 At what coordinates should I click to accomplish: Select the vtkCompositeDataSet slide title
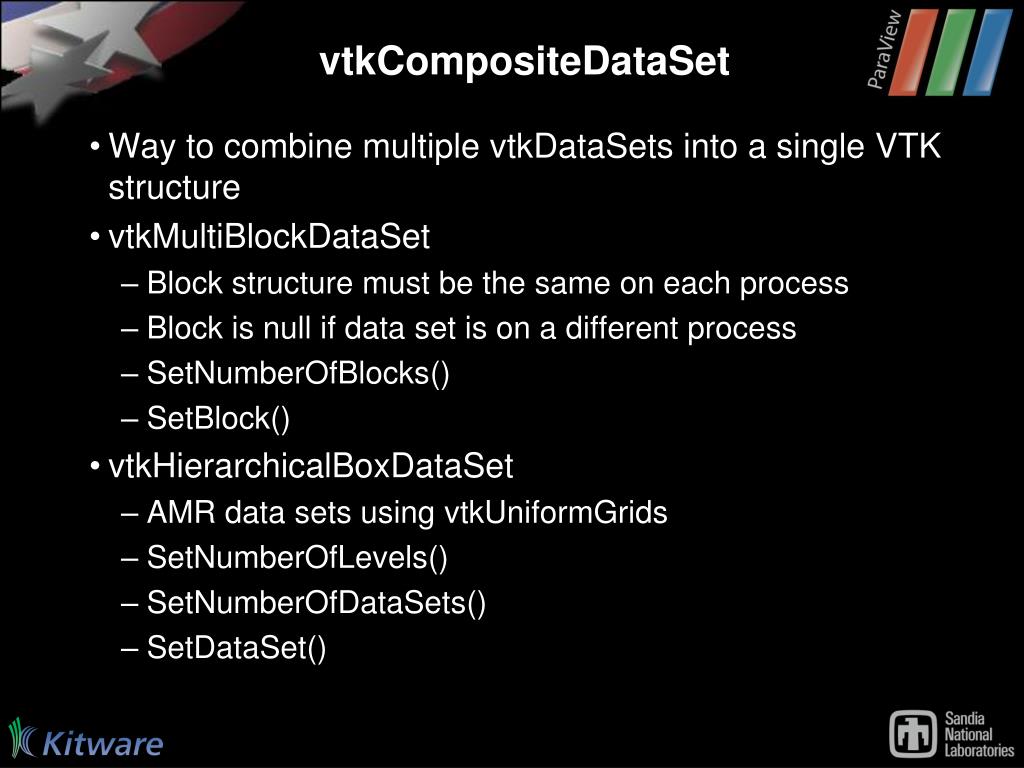pyautogui.click(x=524, y=61)
